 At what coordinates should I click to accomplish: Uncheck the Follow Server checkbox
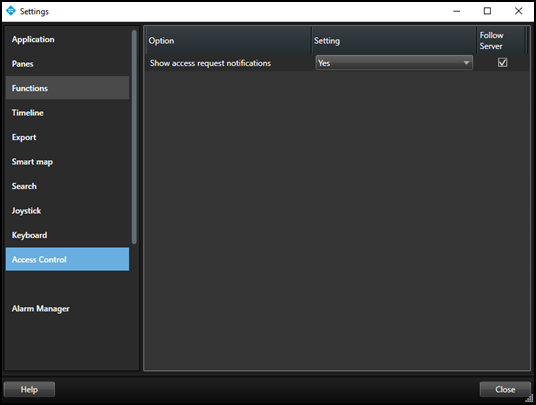click(502, 63)
